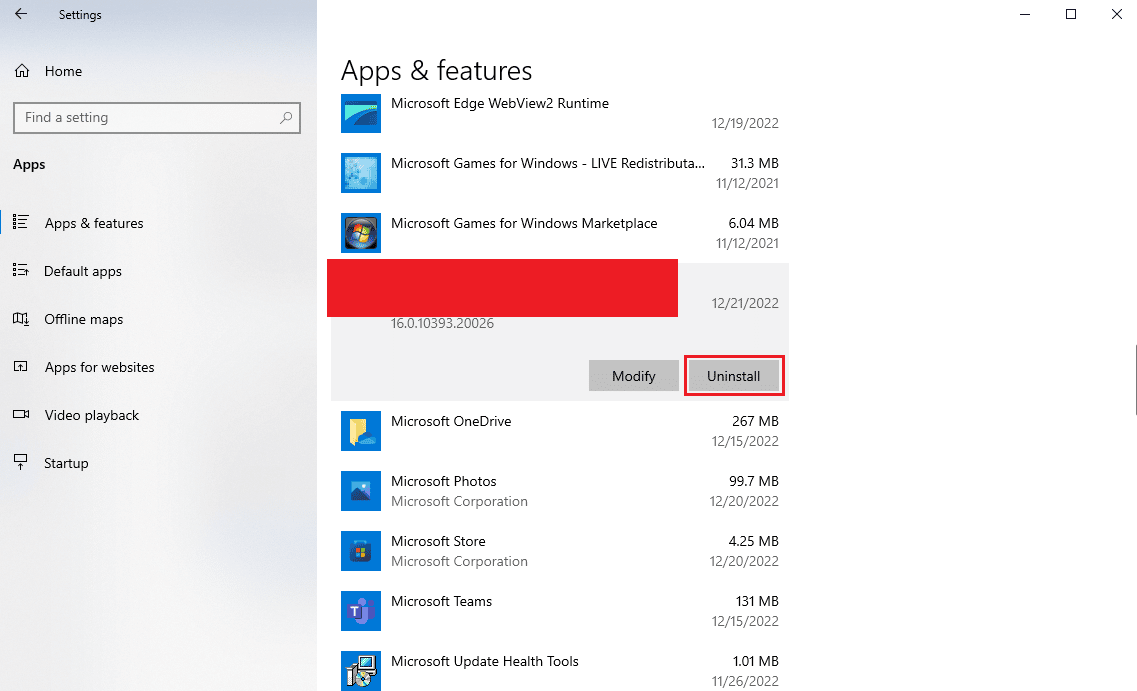Click the 131 MB Teams size

[757, 601]
